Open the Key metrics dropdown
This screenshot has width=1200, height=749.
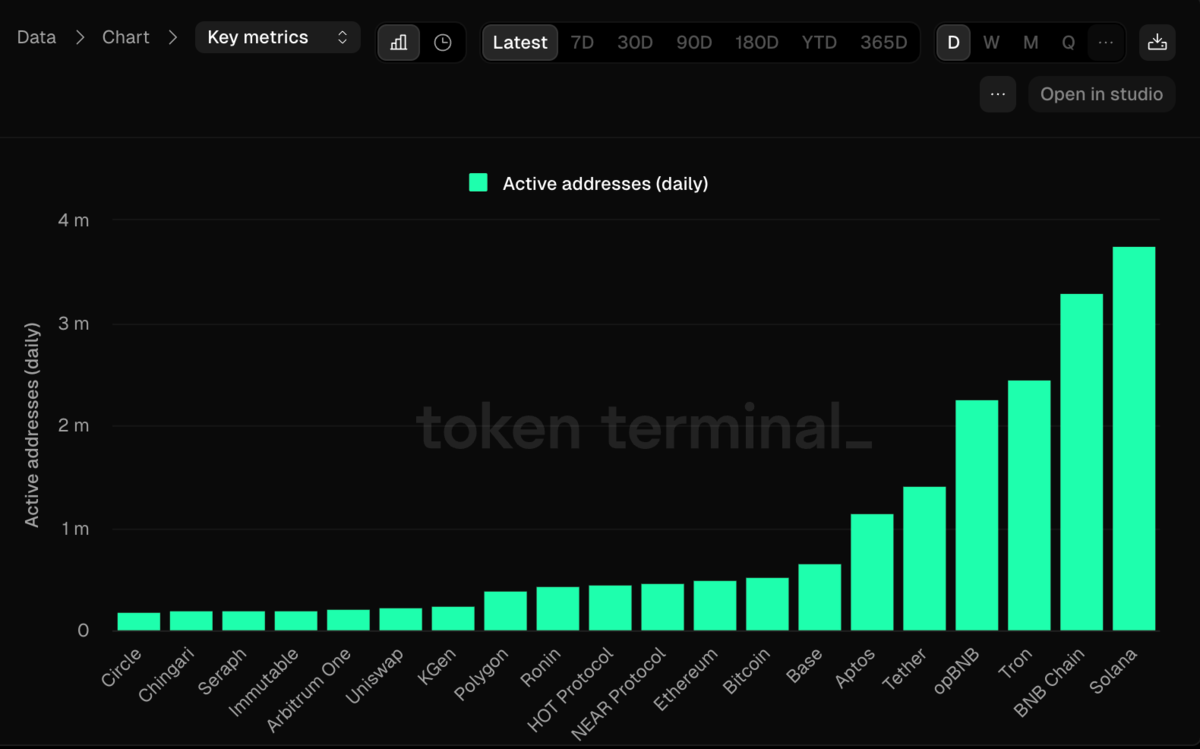point(278,37)
